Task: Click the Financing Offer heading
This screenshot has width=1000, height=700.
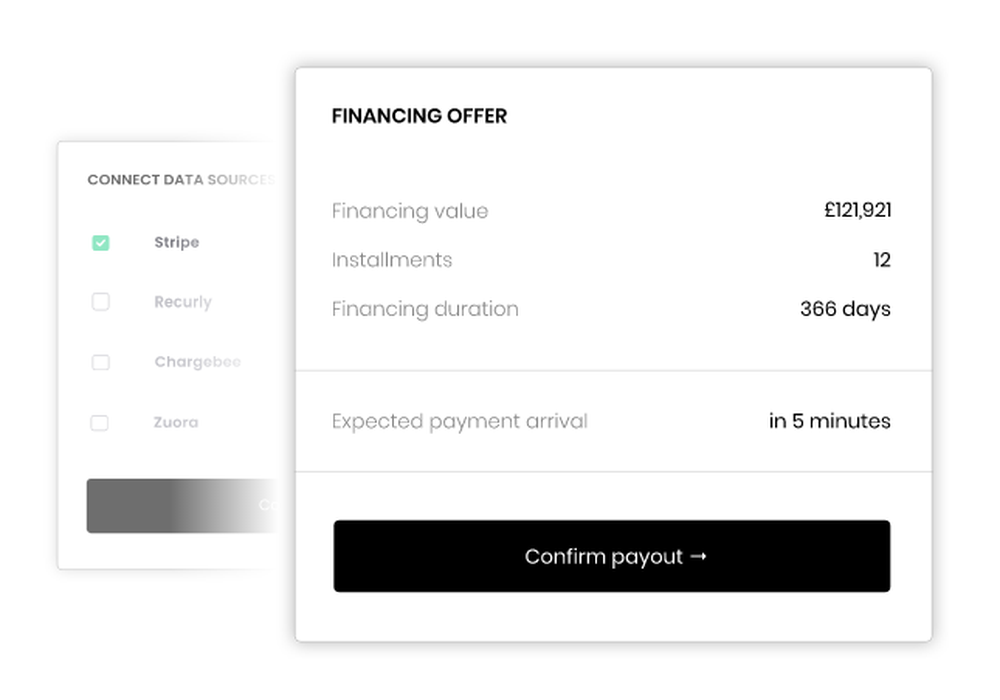Action: tap(419, 116)
